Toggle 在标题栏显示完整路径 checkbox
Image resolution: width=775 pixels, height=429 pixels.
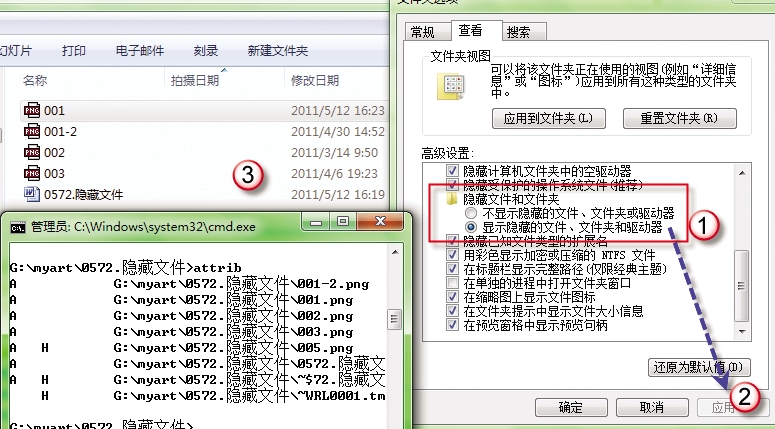point(452,269)
